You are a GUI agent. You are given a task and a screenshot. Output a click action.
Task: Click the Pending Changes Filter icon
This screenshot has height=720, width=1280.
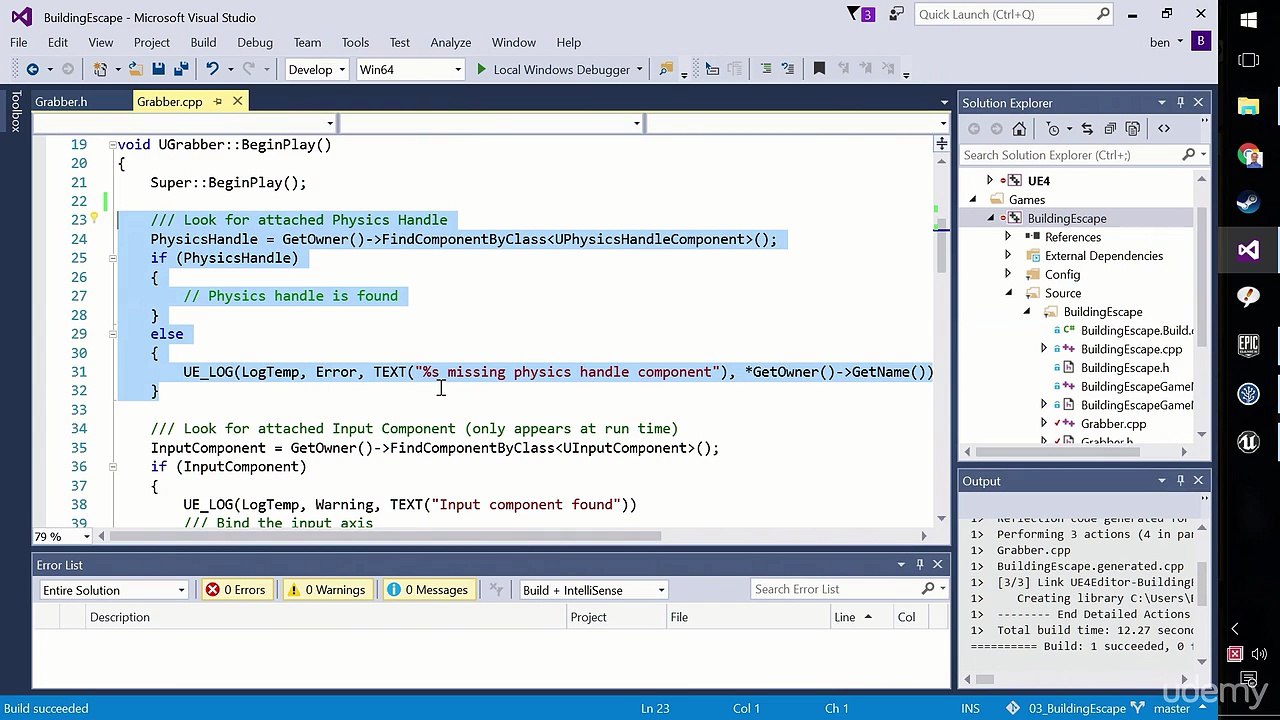1053,129
